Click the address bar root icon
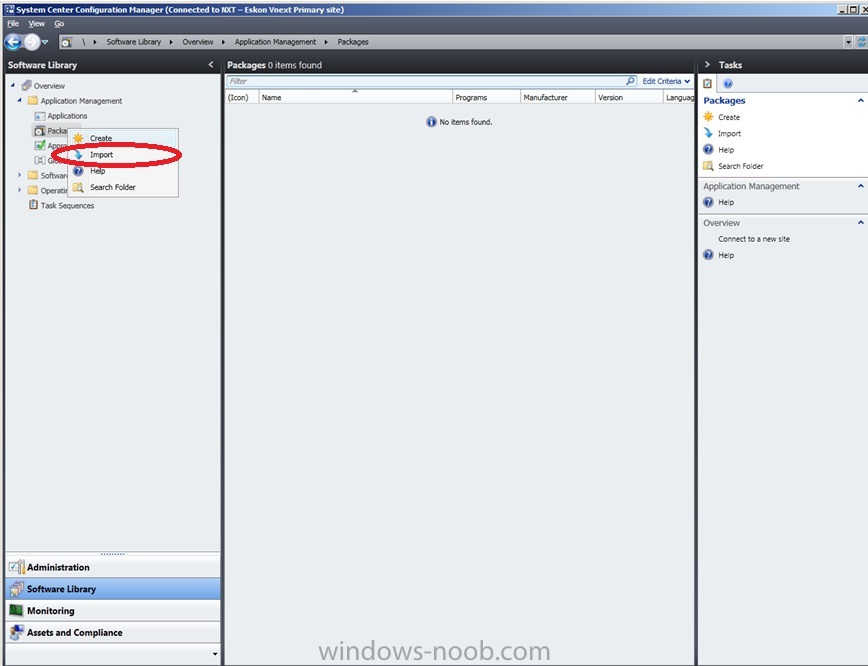868x666 pixels. 66,42
